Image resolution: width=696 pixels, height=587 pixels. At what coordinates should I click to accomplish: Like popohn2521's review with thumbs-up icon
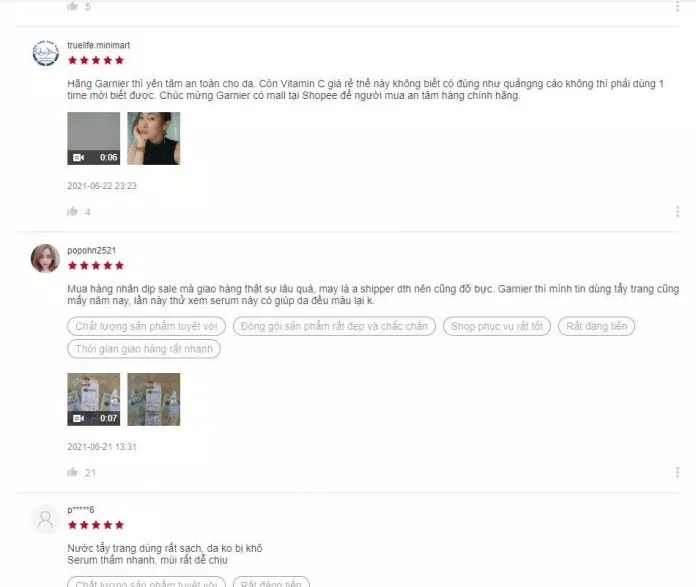click(73, 472)
